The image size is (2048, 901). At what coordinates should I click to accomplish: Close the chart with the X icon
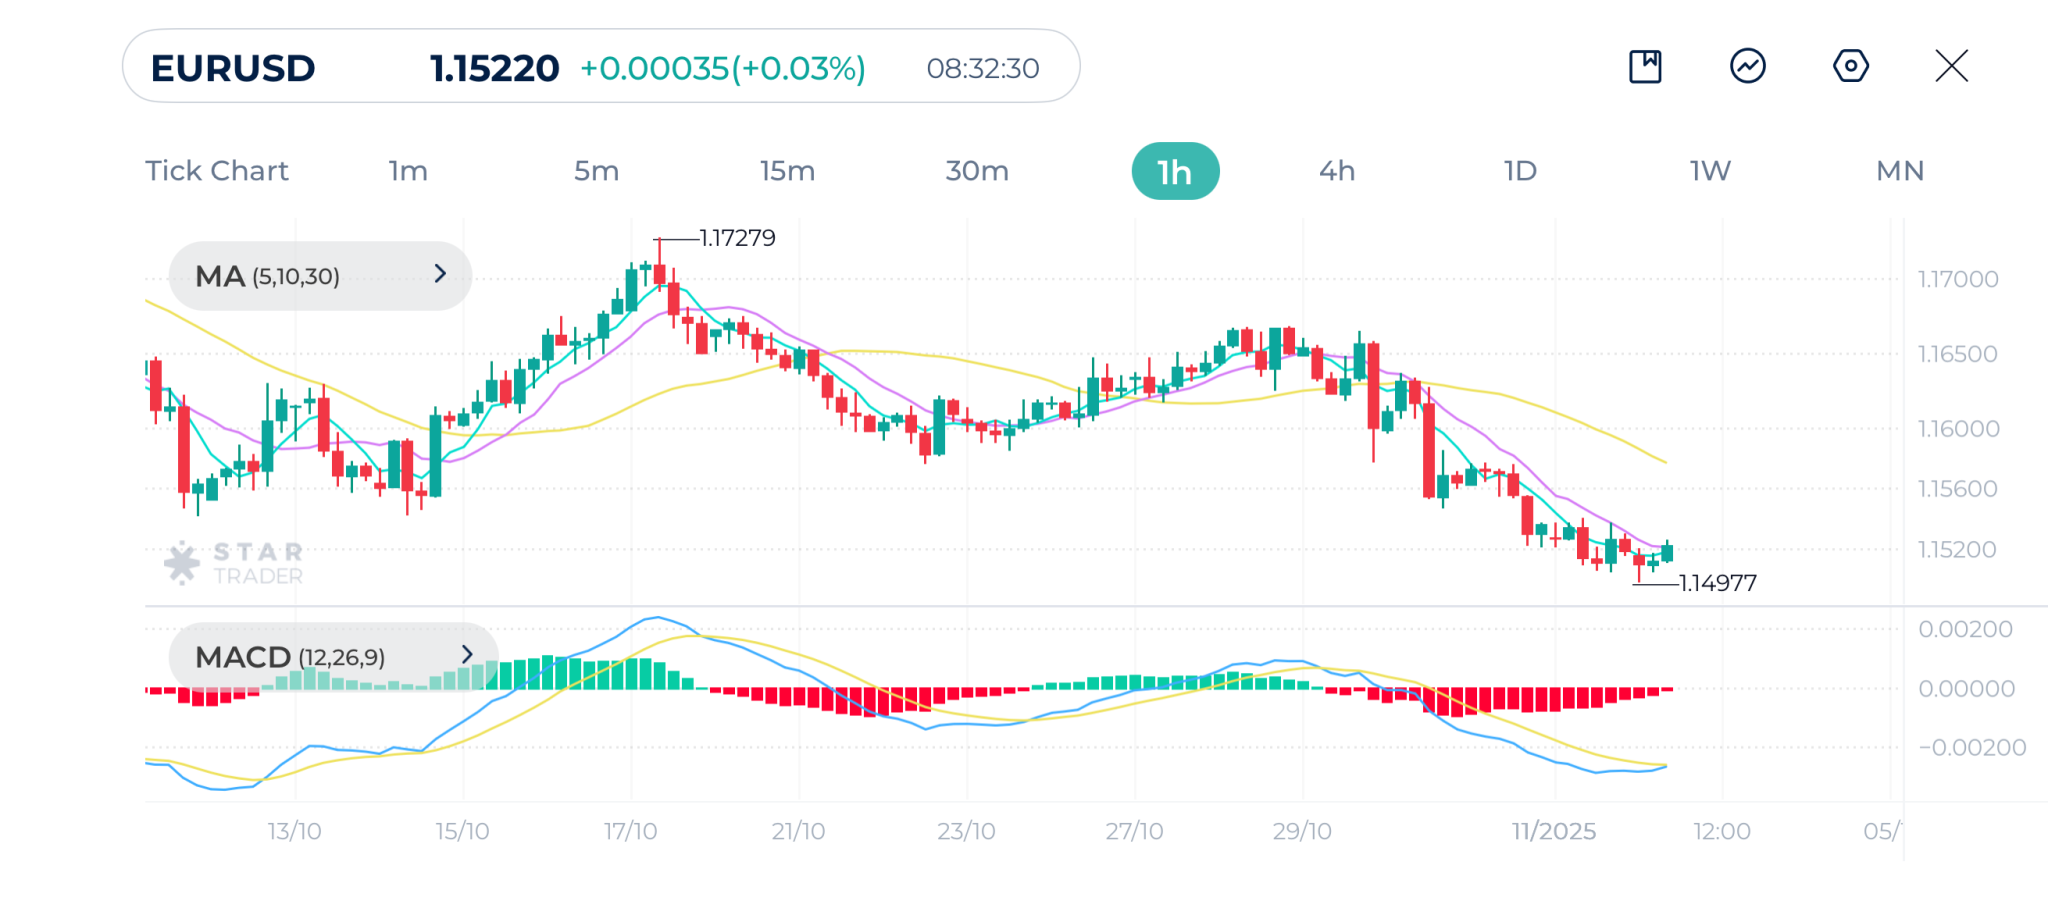(1951, 67)
